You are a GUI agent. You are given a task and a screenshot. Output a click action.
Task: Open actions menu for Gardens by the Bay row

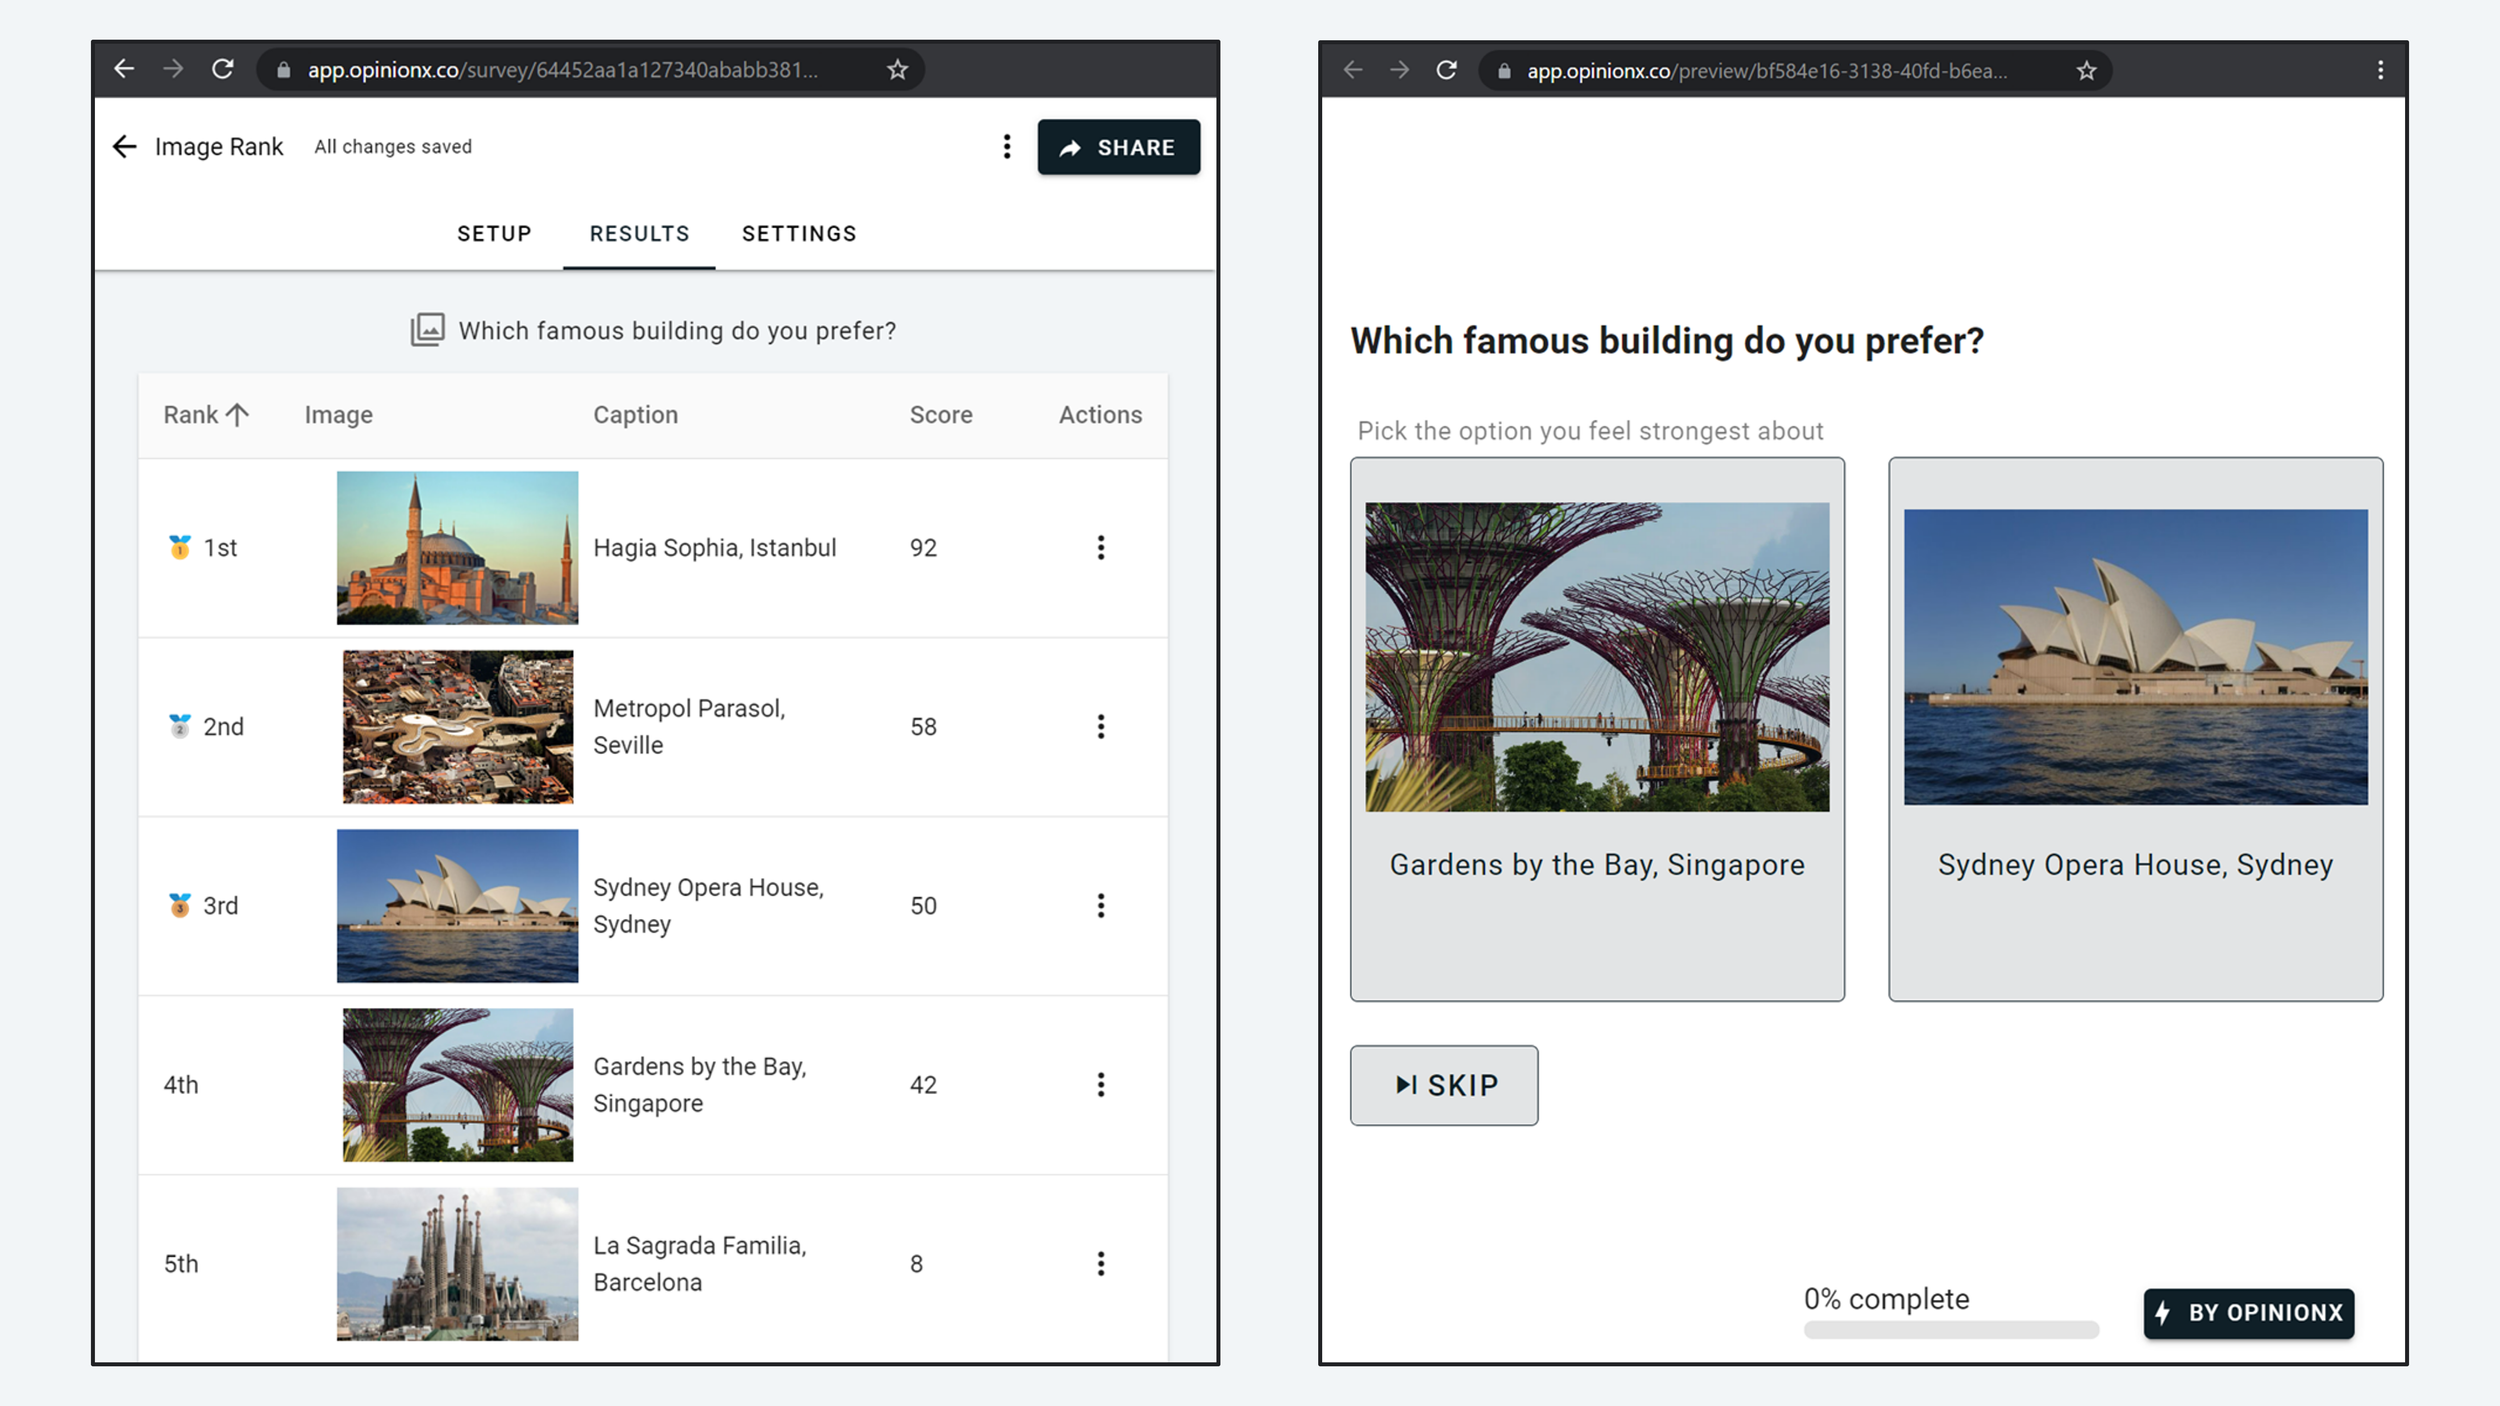pyautogui.click(x=1100, y=1084)
